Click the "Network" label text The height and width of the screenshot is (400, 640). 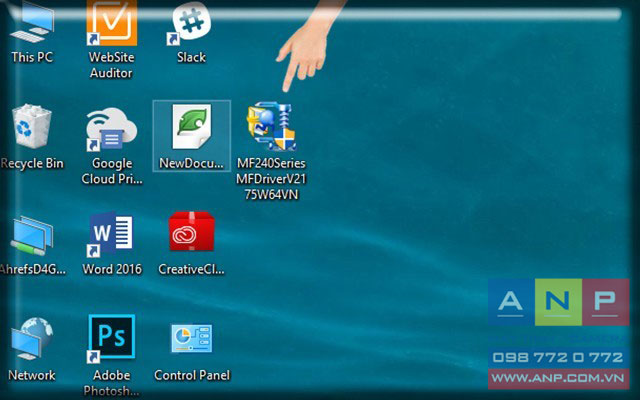pos(32,375)
